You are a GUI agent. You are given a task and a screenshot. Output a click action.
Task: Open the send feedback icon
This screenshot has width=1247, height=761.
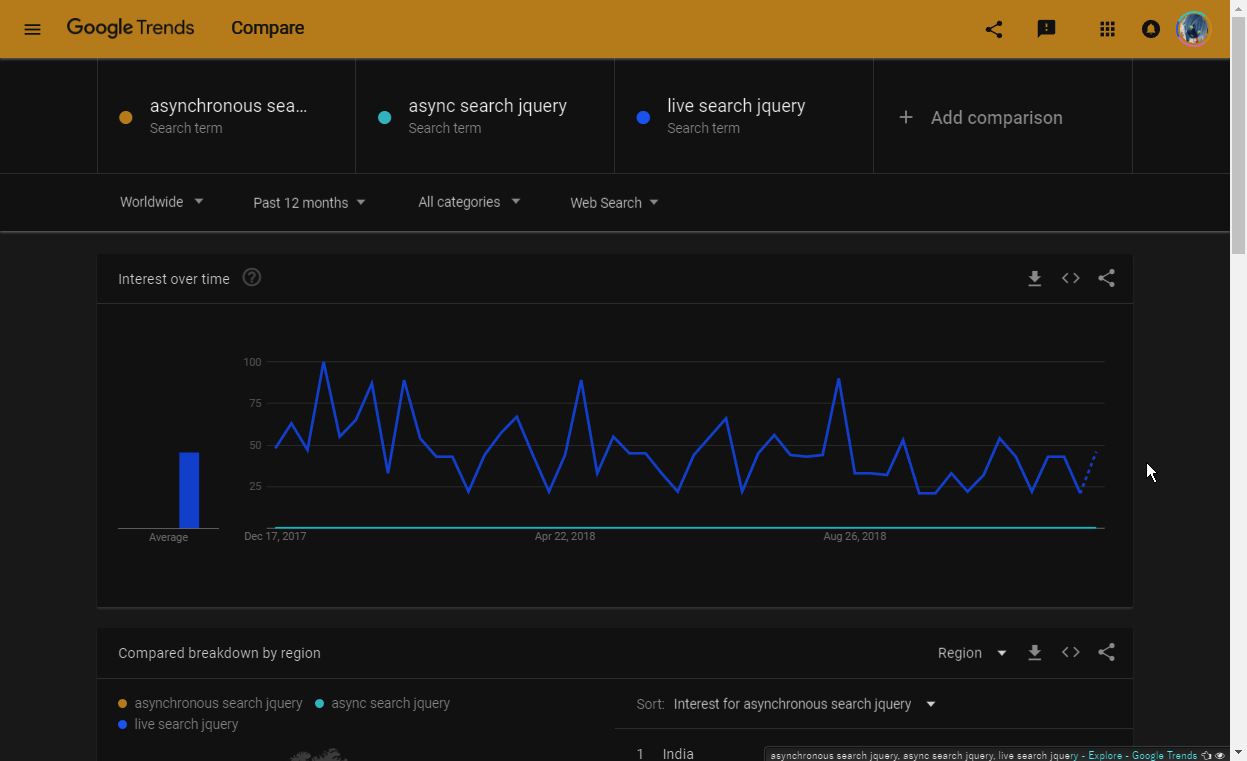(1046, 29)
